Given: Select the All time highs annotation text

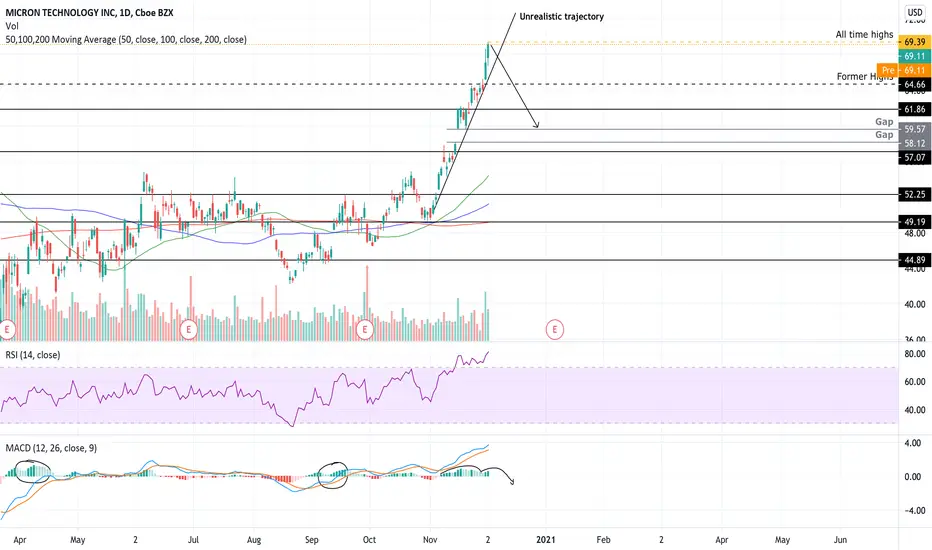Looking at the screenshot, I should 864,34.
